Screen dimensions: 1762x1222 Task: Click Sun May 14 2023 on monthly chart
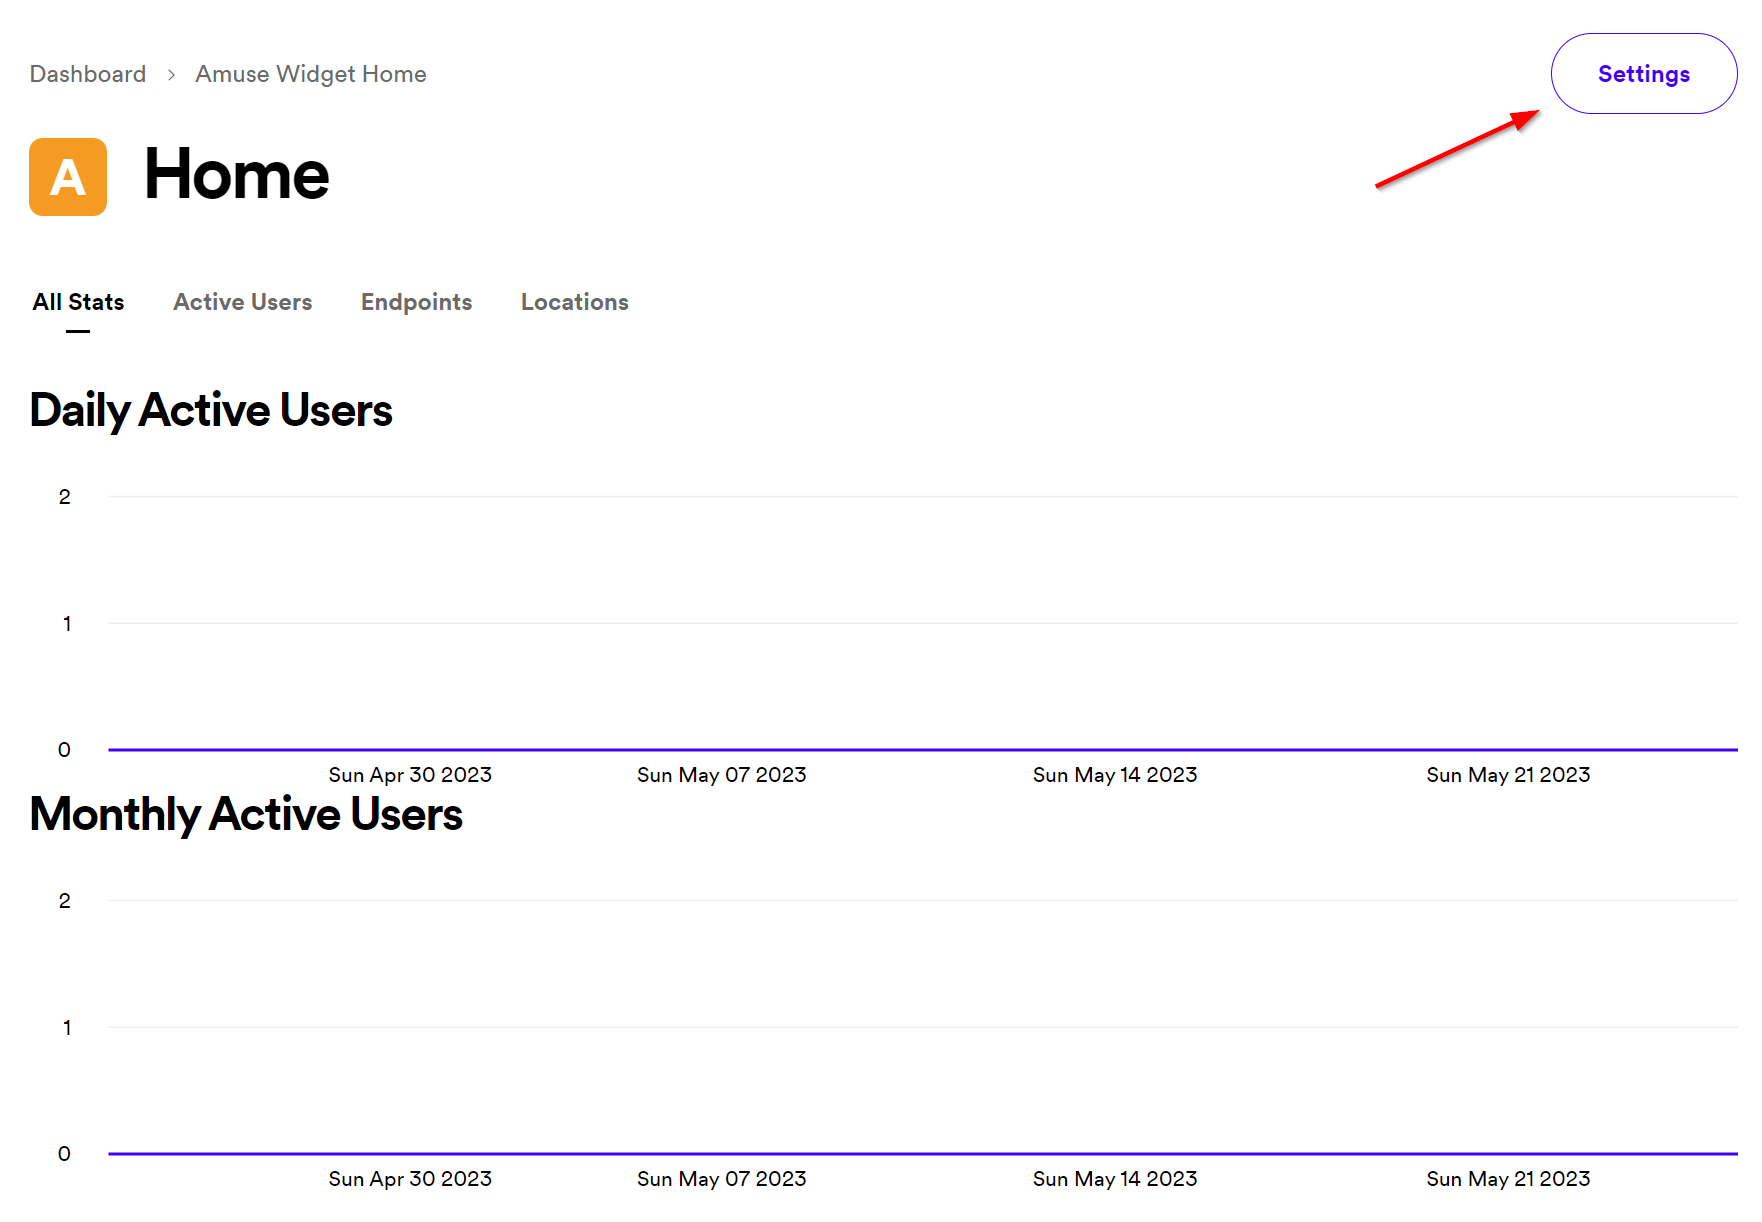click(x=1114, y=1179)
